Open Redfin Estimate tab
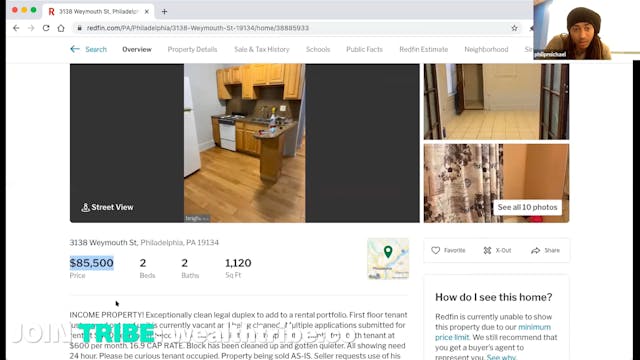This screenshot has height=360, width=640. click(423, 49)
